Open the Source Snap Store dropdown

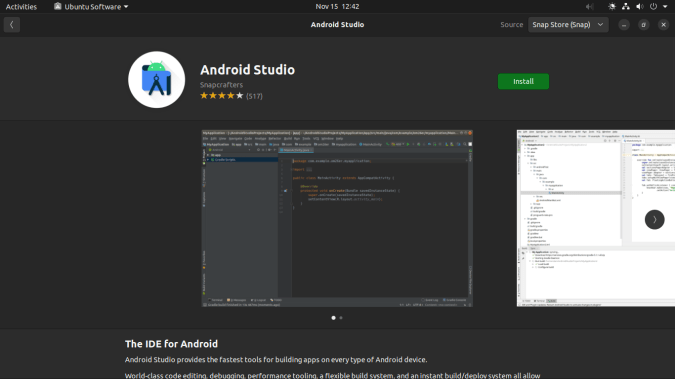click(x=568, y=25)
